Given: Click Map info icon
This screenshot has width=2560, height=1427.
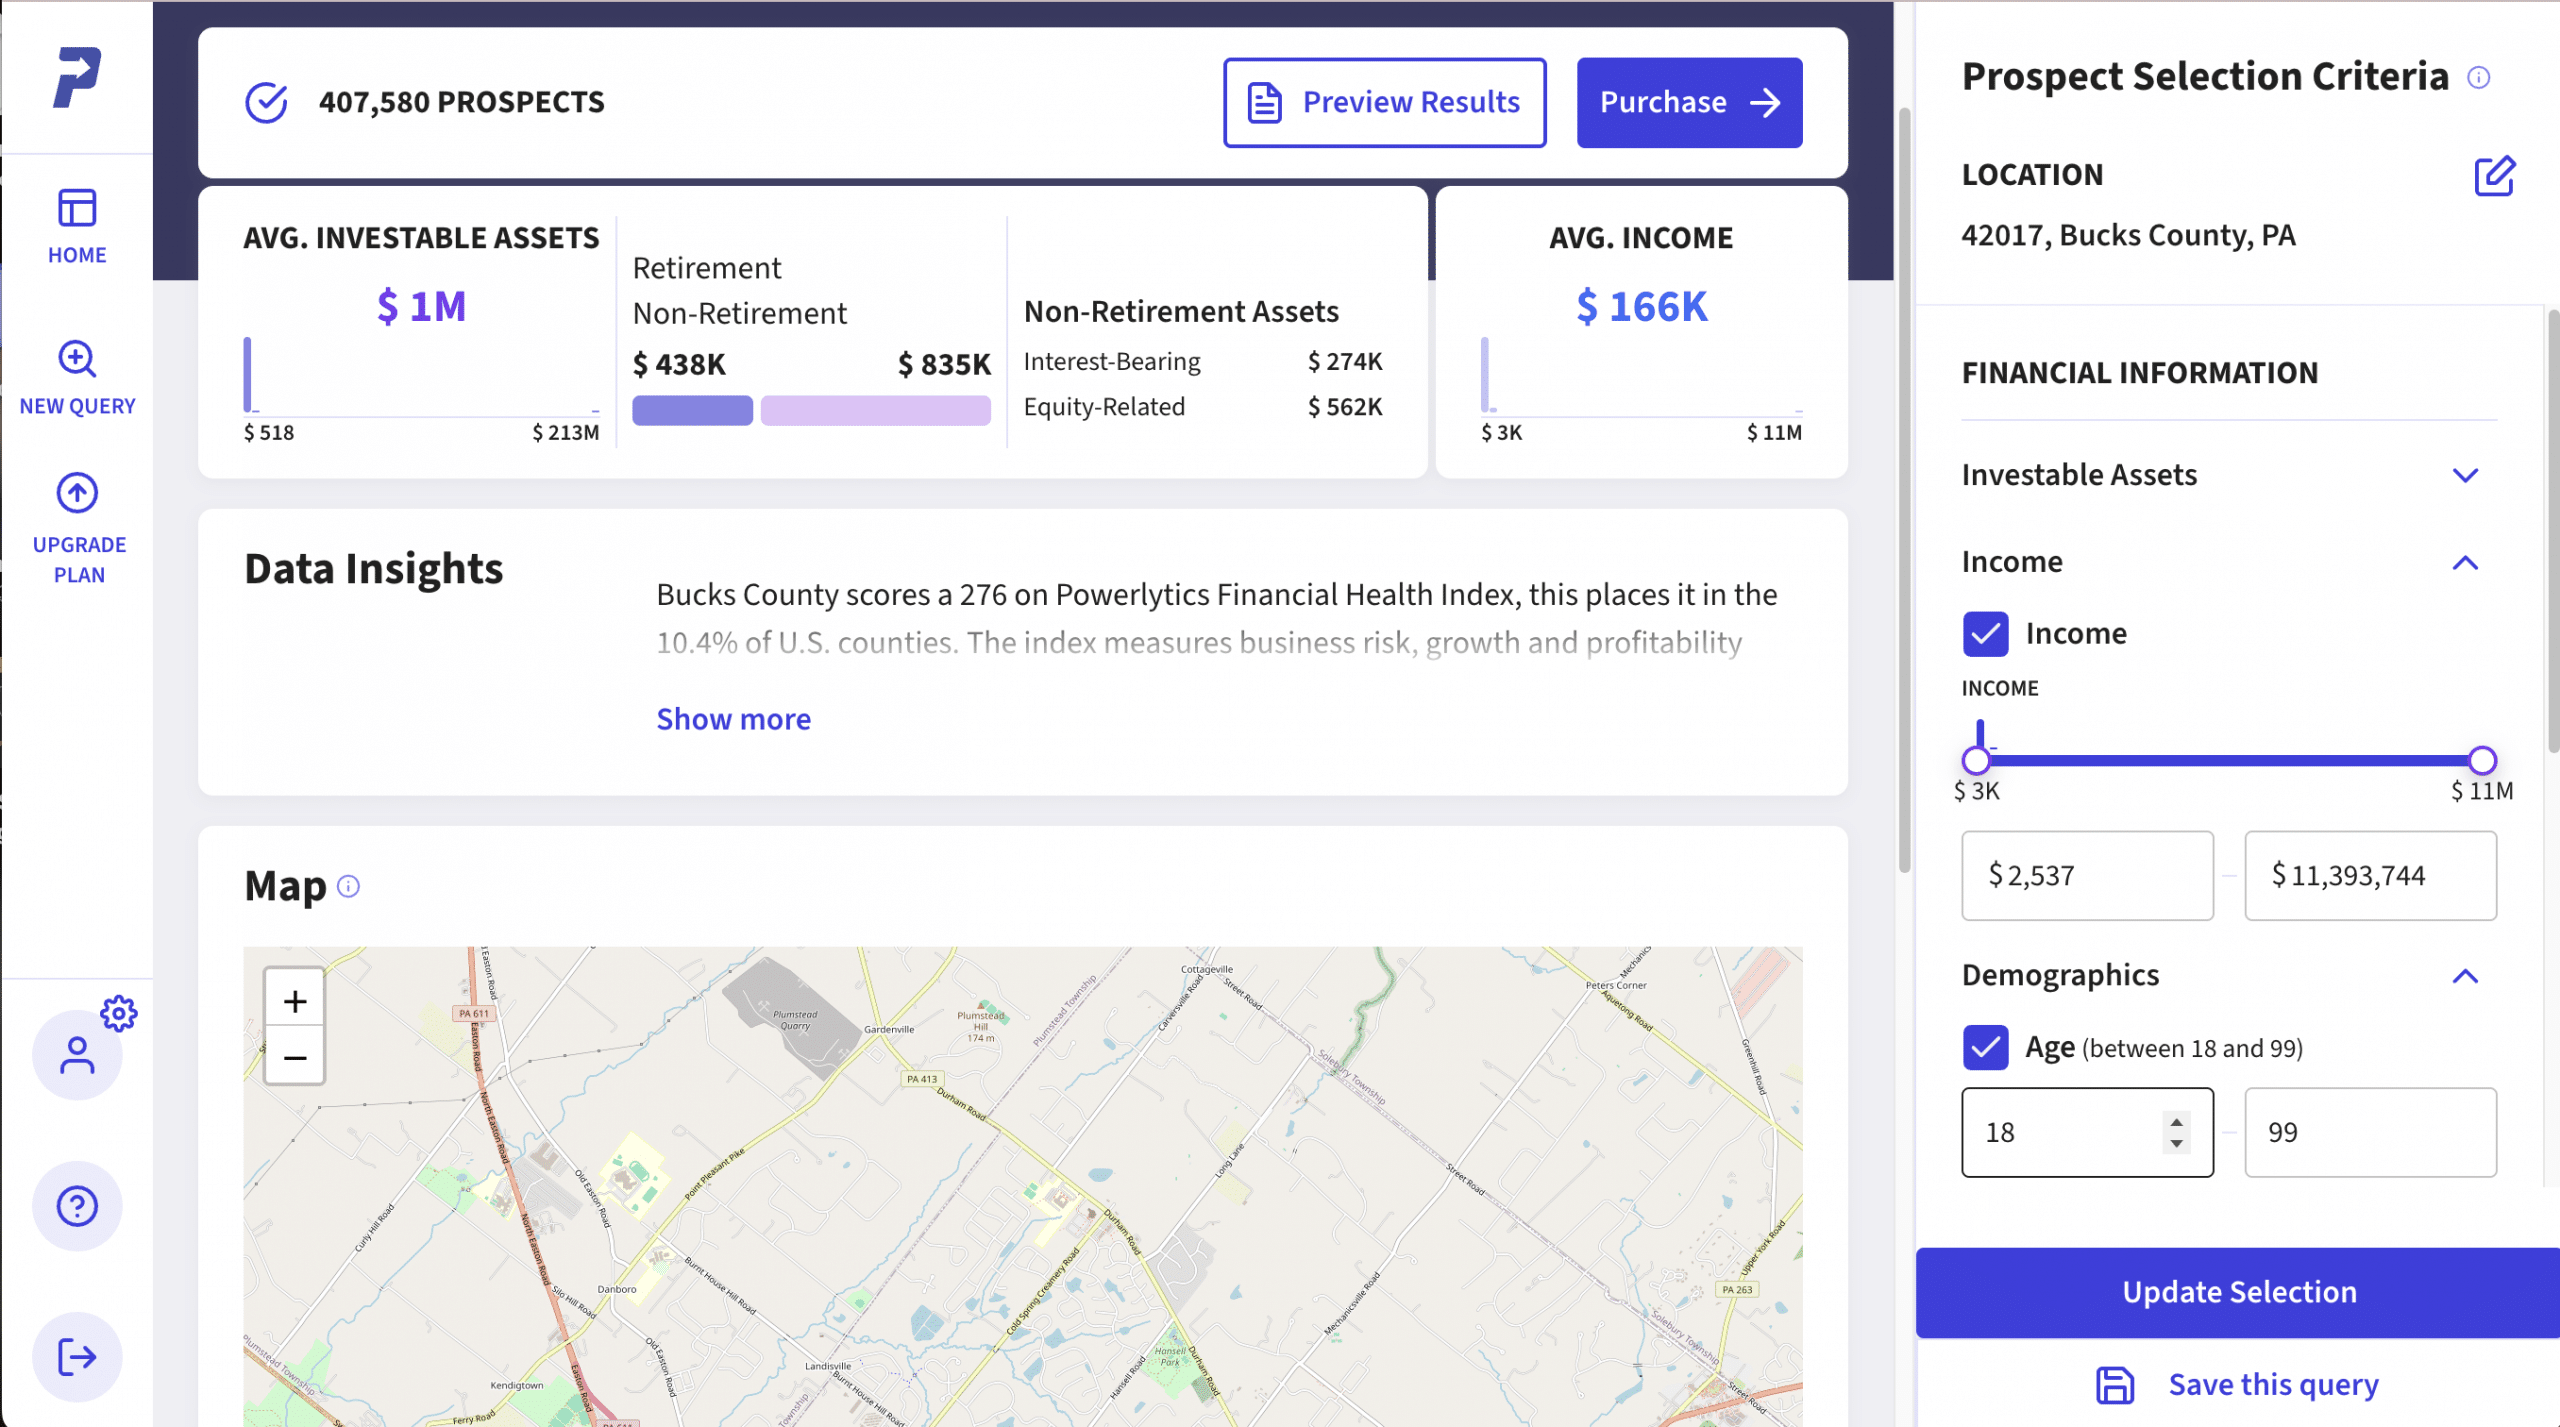Looking at the screenshot, I should coord(348,887).
